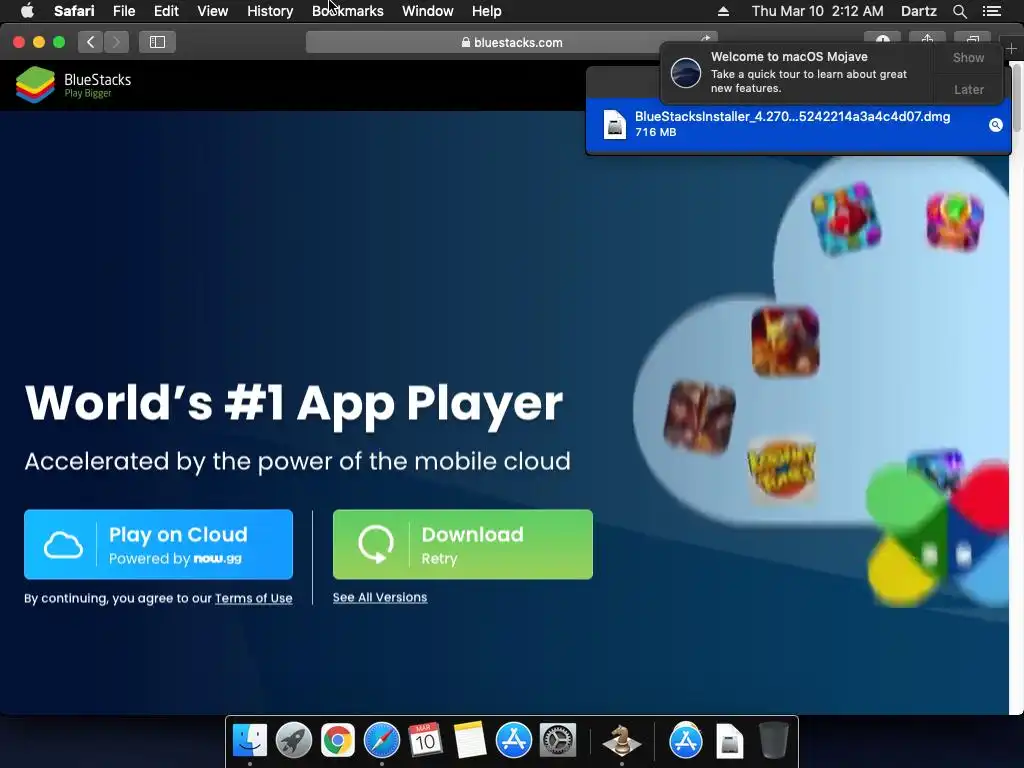Reveal downloaded dmg in Finder magnifier

click(995, 125)
